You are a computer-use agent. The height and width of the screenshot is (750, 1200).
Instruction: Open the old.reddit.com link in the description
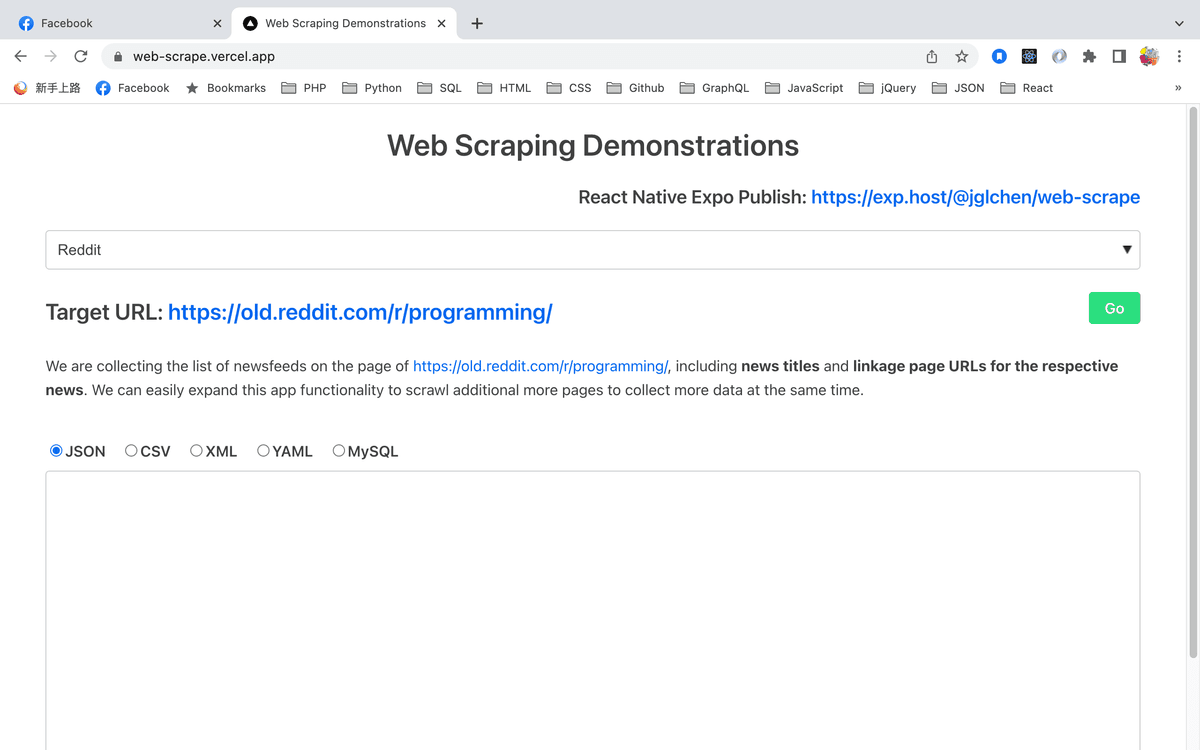point(541,366)
